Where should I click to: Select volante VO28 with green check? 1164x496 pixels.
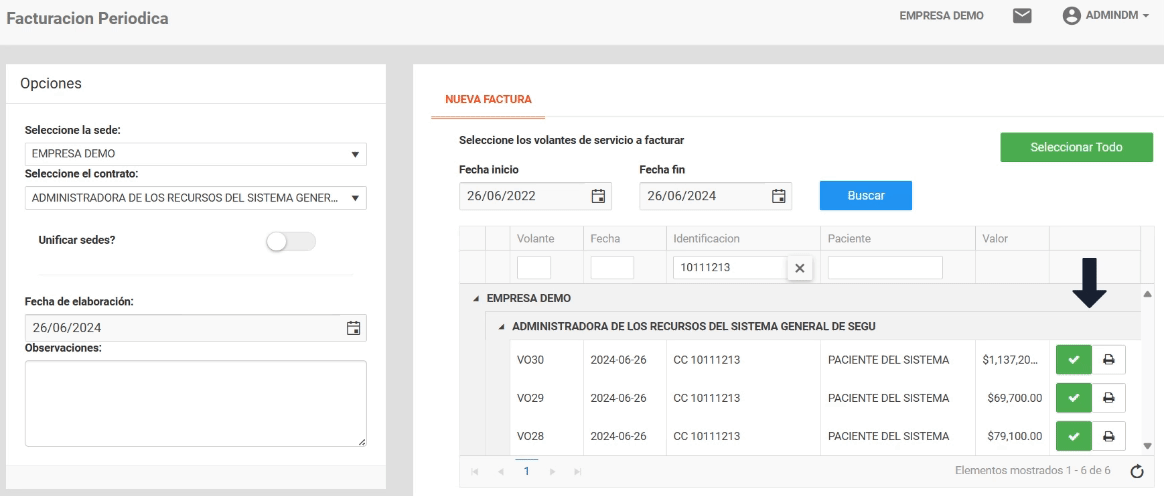coord(1072,435)
